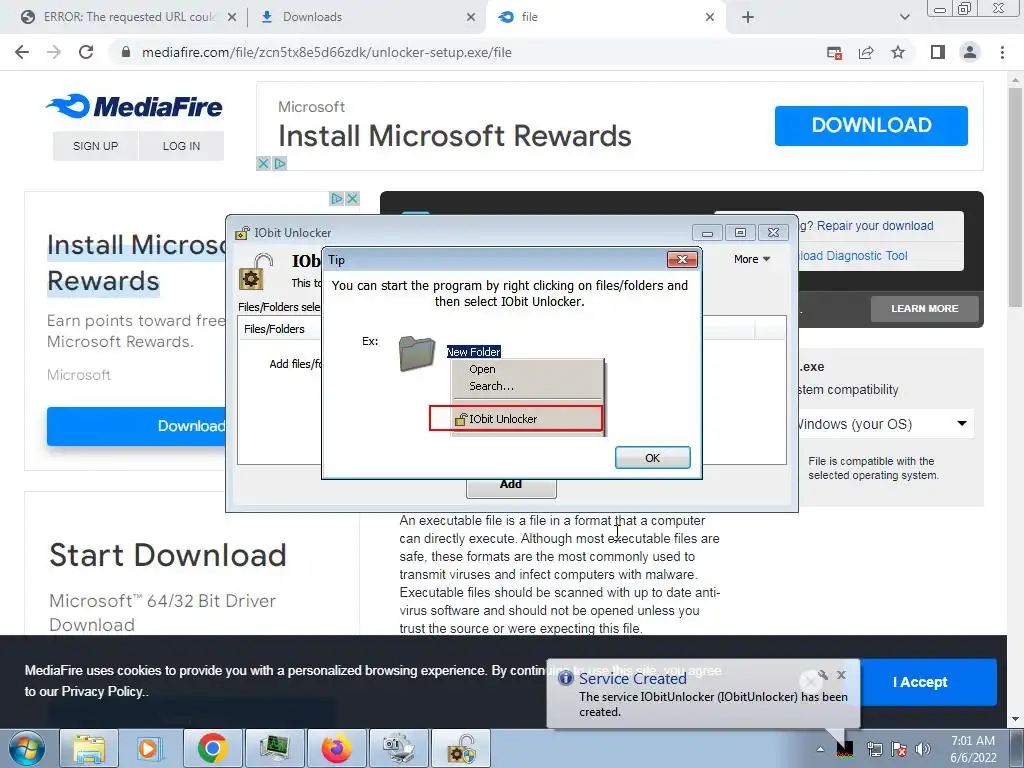This screenshot has width=1024, height=768.
Task: Click the site padlock security icon
Action: [x=126, y=52]
